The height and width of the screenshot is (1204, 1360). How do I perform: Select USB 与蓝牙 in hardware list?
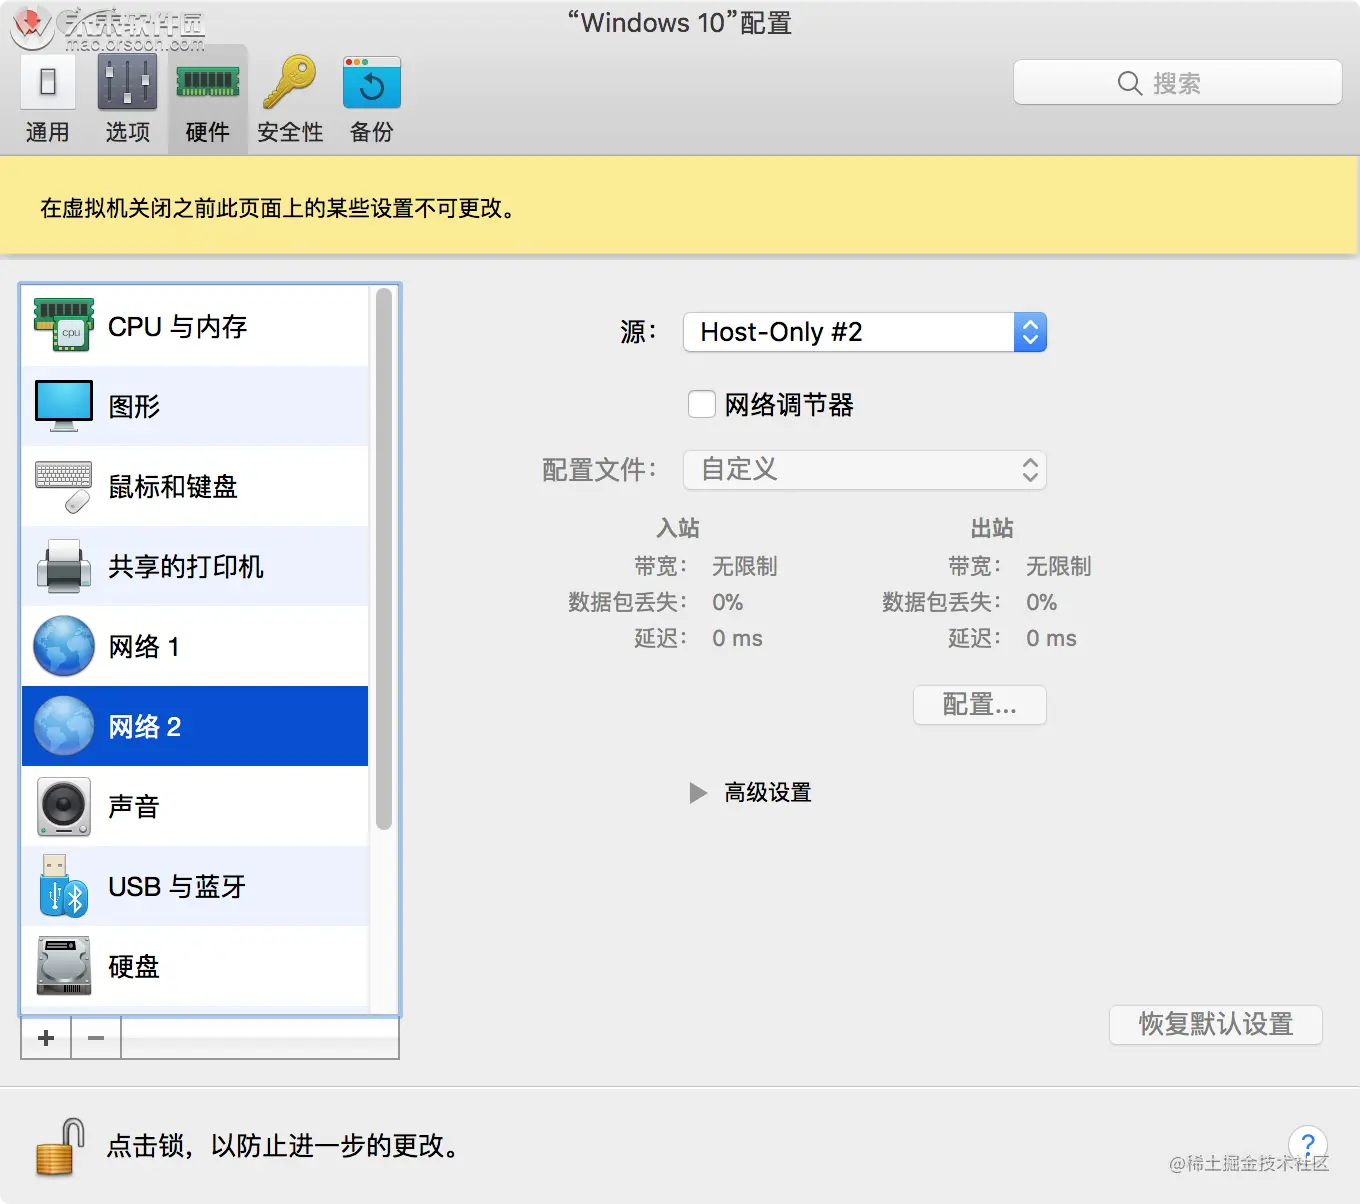click(x=195, y=886)
